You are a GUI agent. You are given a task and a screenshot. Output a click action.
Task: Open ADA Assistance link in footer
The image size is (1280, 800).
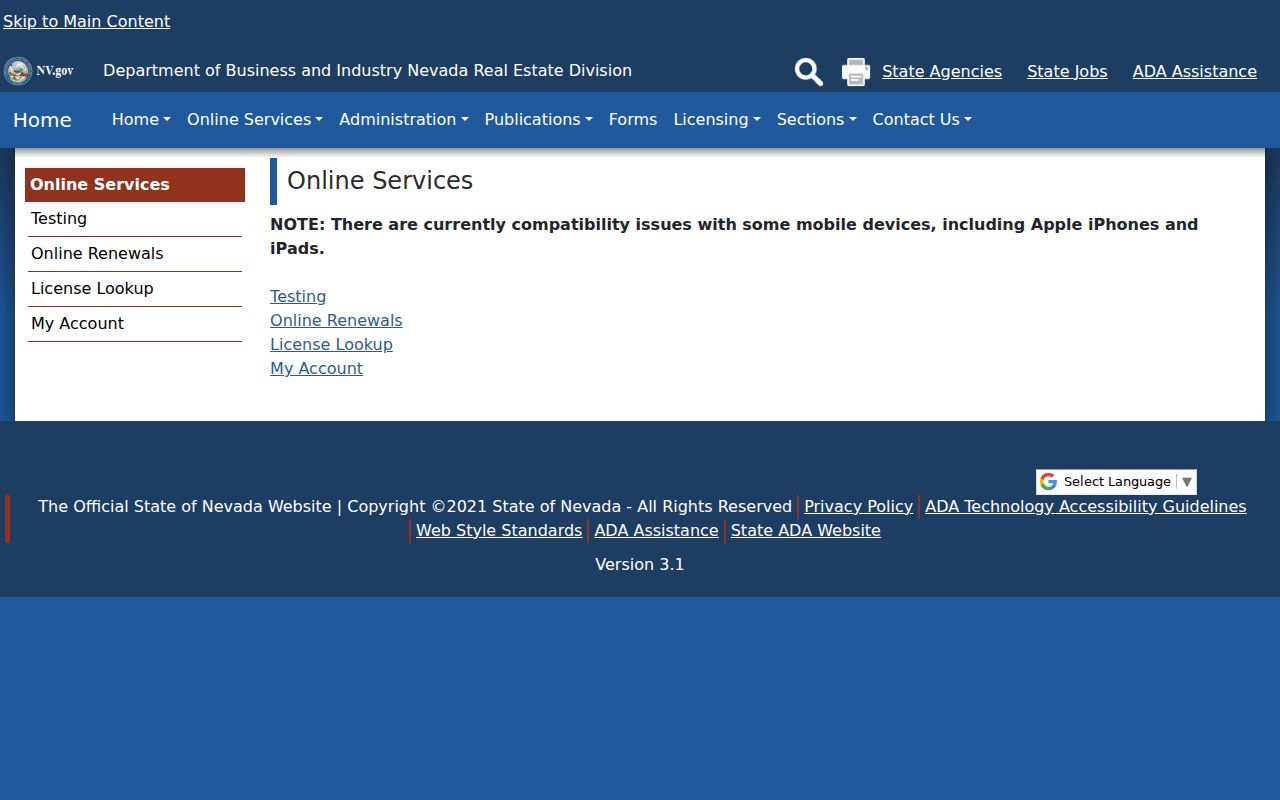(656, 530)
